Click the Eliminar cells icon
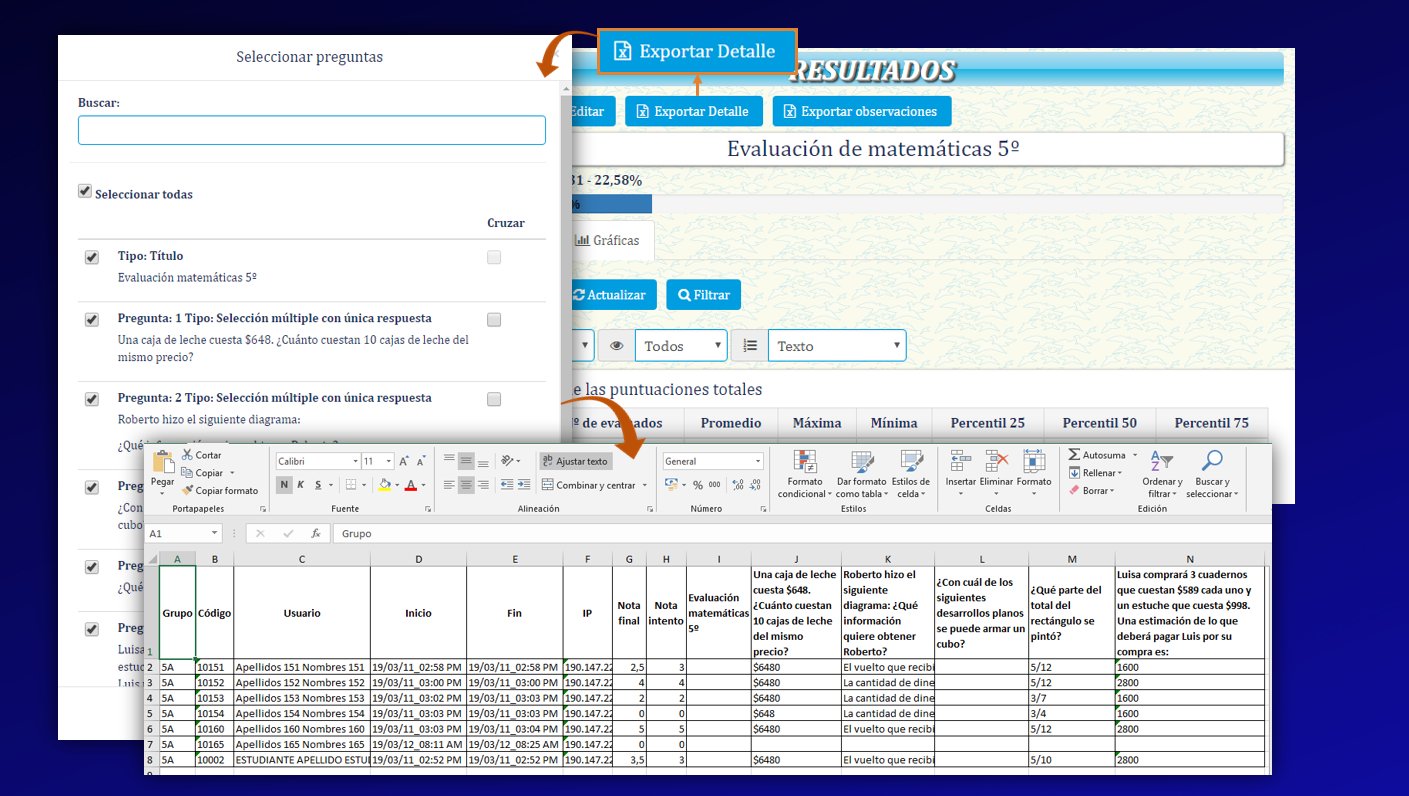1409x796 pixels. tap(996, 461)
